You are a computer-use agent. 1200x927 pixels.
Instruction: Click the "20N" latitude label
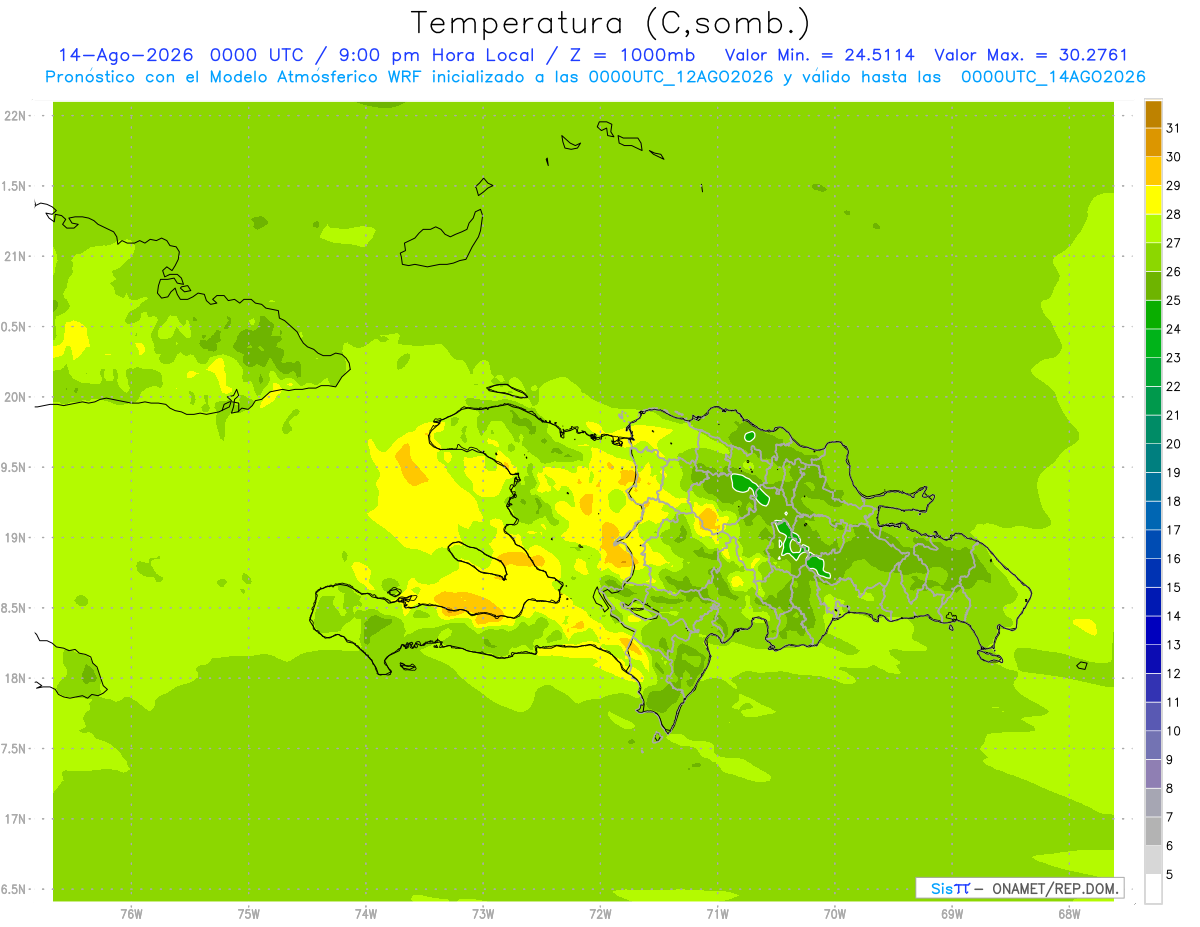pos(14,397)
